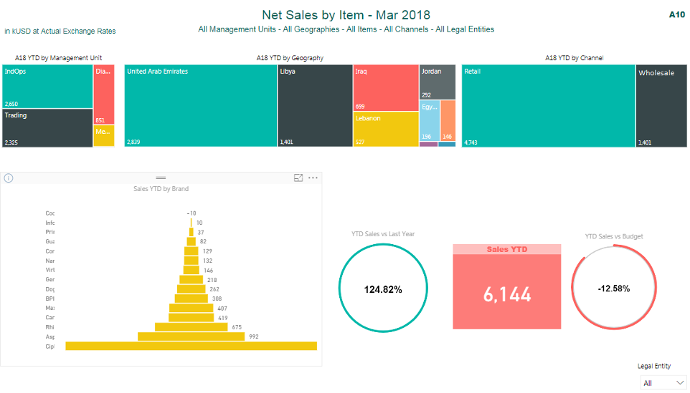Click the Legal Entity dropdown chevron

coord(680,383)
